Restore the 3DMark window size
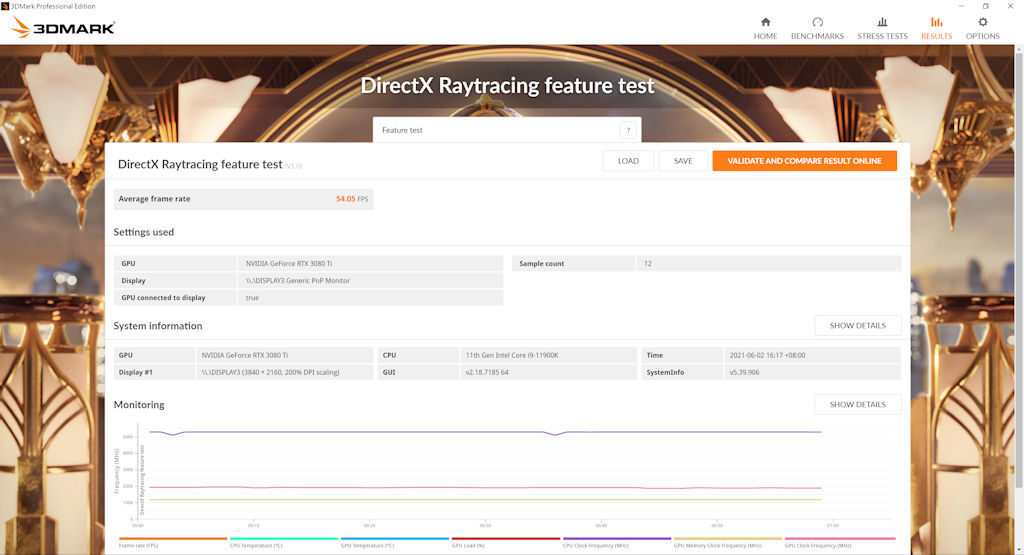 tap(985, 6)
